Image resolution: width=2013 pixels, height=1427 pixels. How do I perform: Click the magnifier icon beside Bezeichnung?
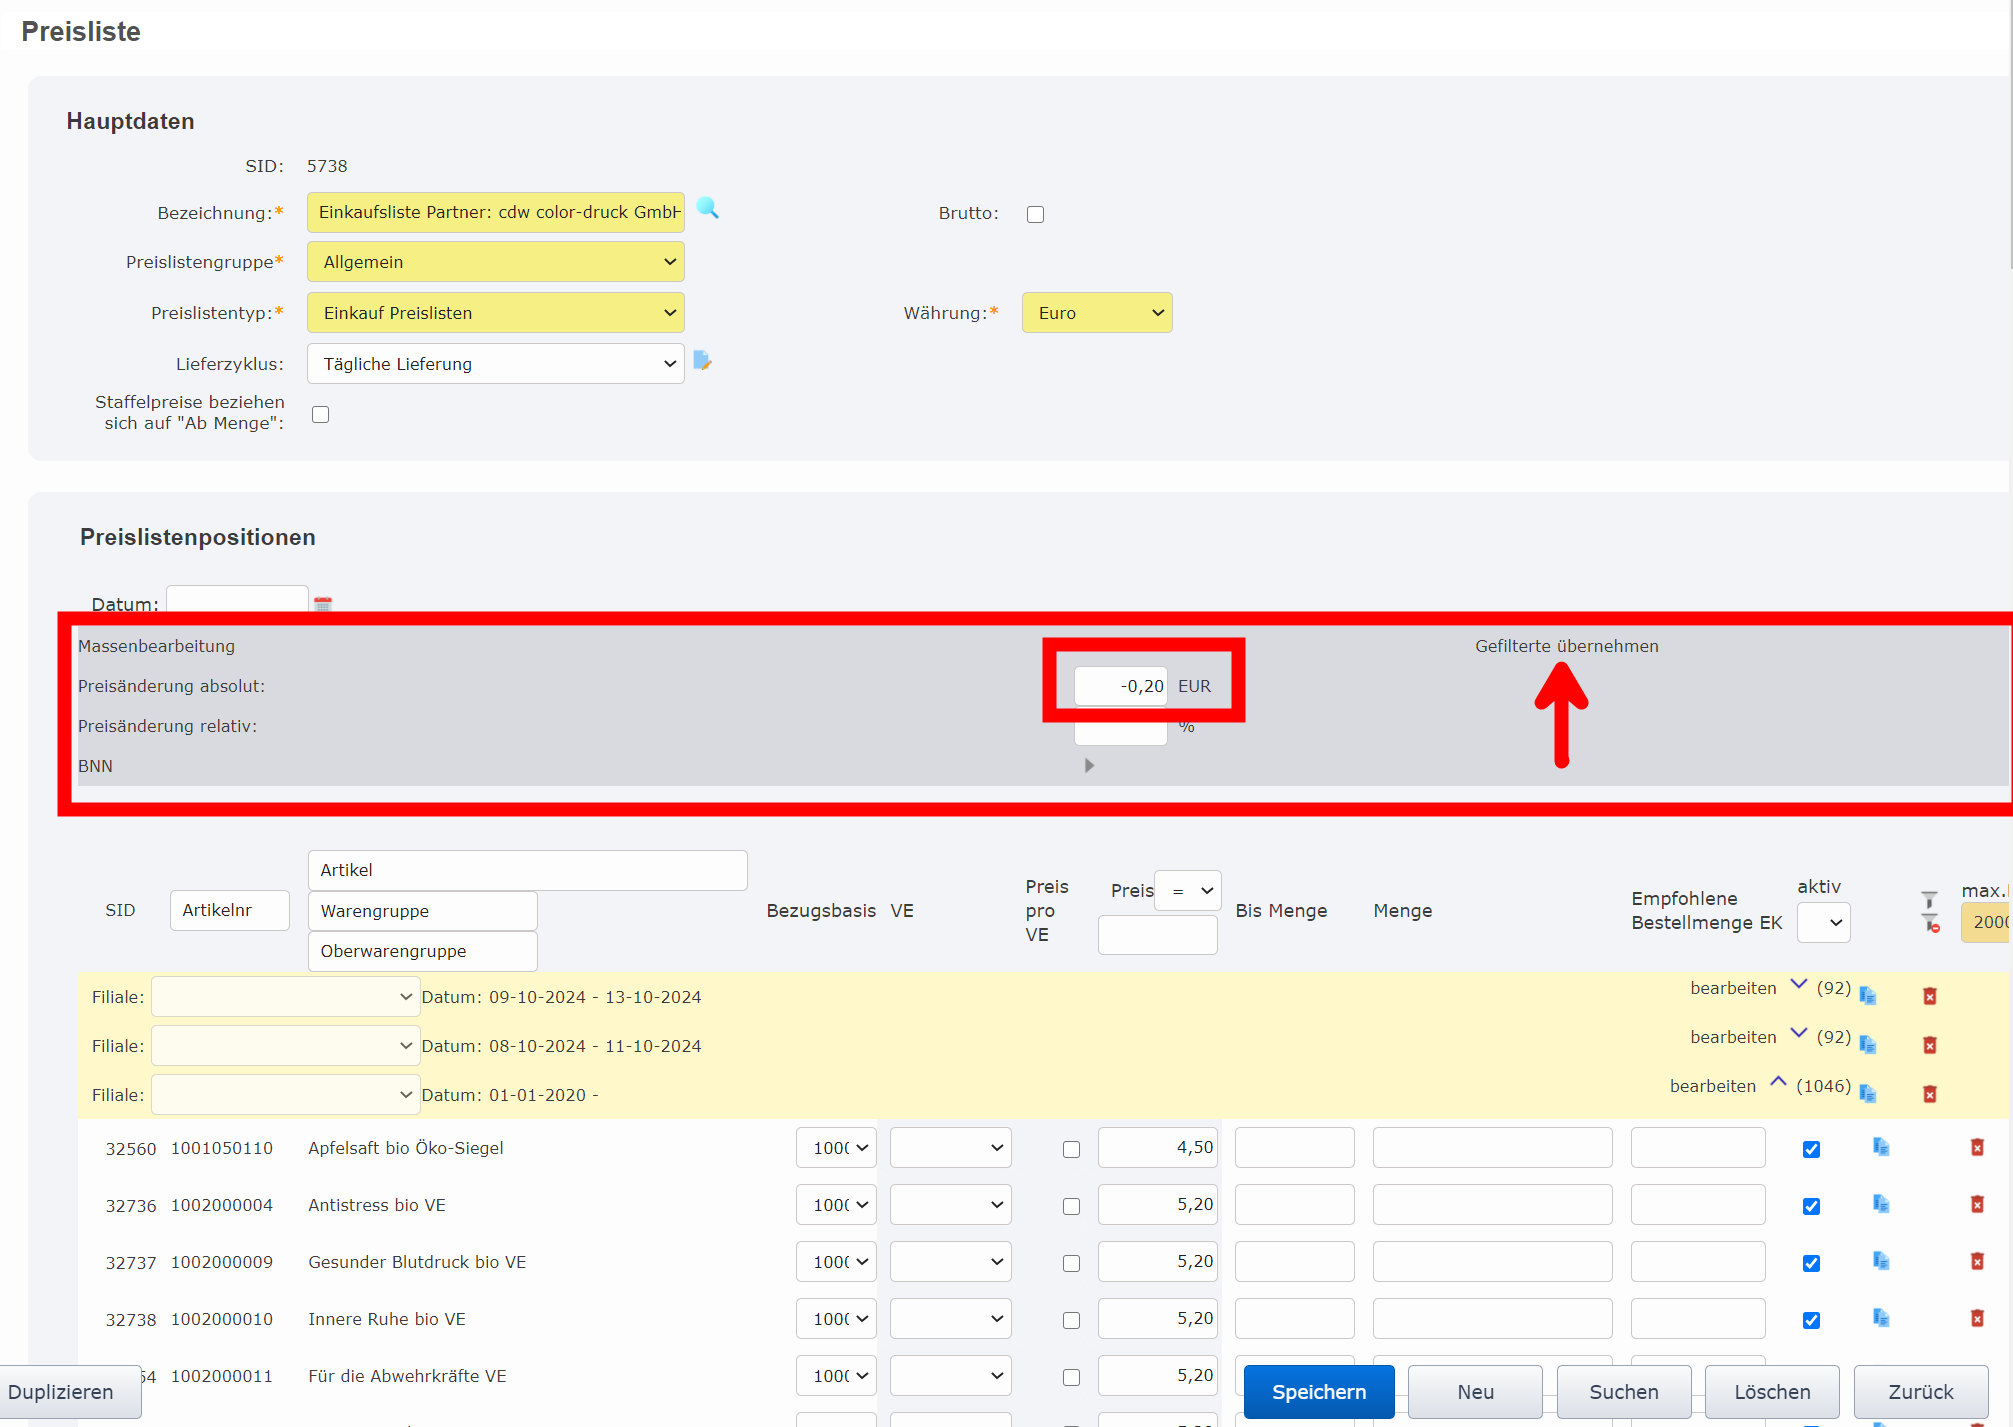[707, 208]
